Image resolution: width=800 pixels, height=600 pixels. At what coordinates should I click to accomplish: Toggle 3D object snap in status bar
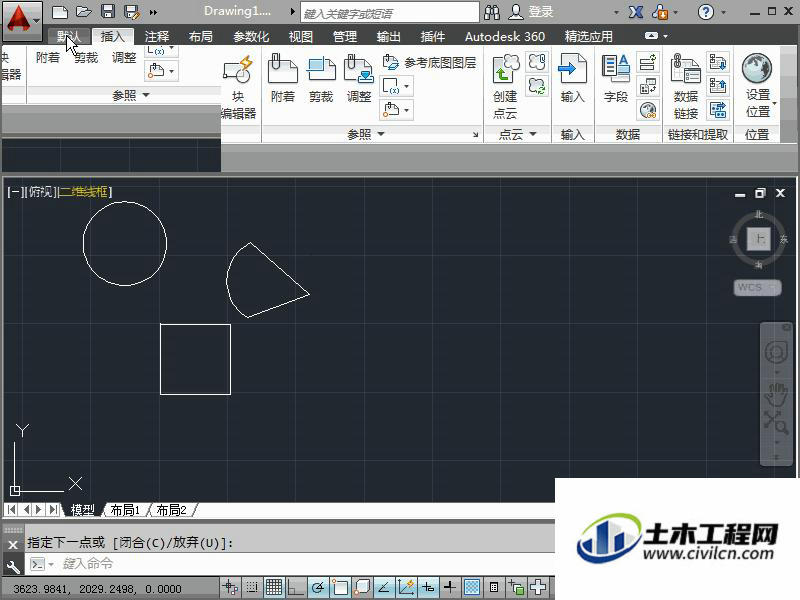[362, 587]
